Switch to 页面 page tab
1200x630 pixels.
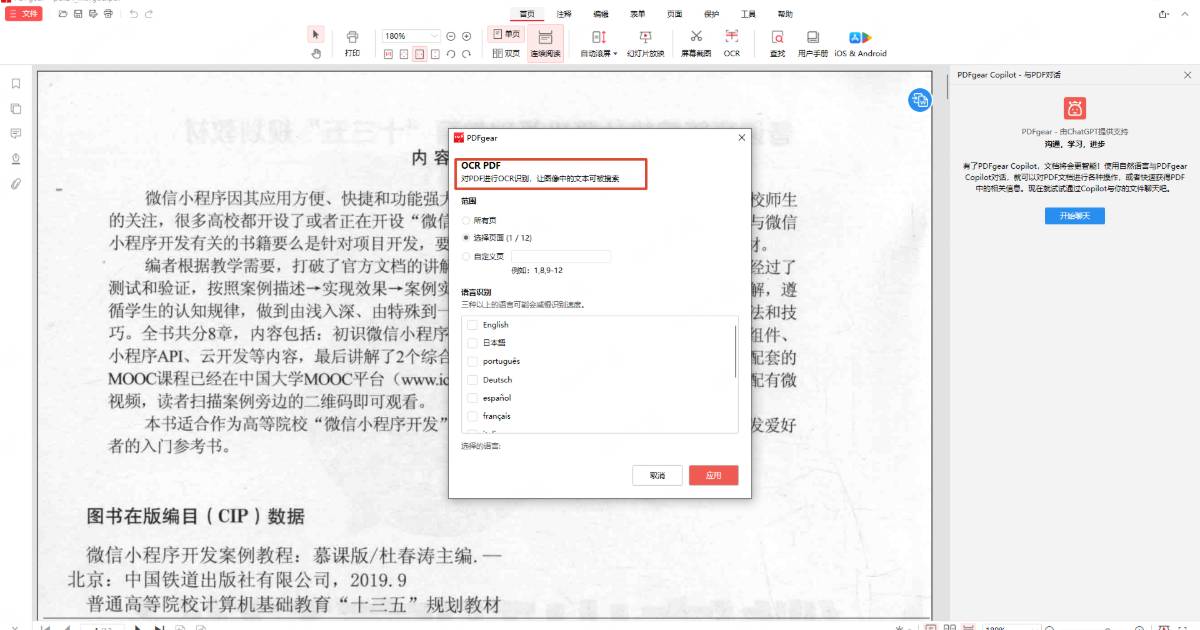[x=675, y=14]
